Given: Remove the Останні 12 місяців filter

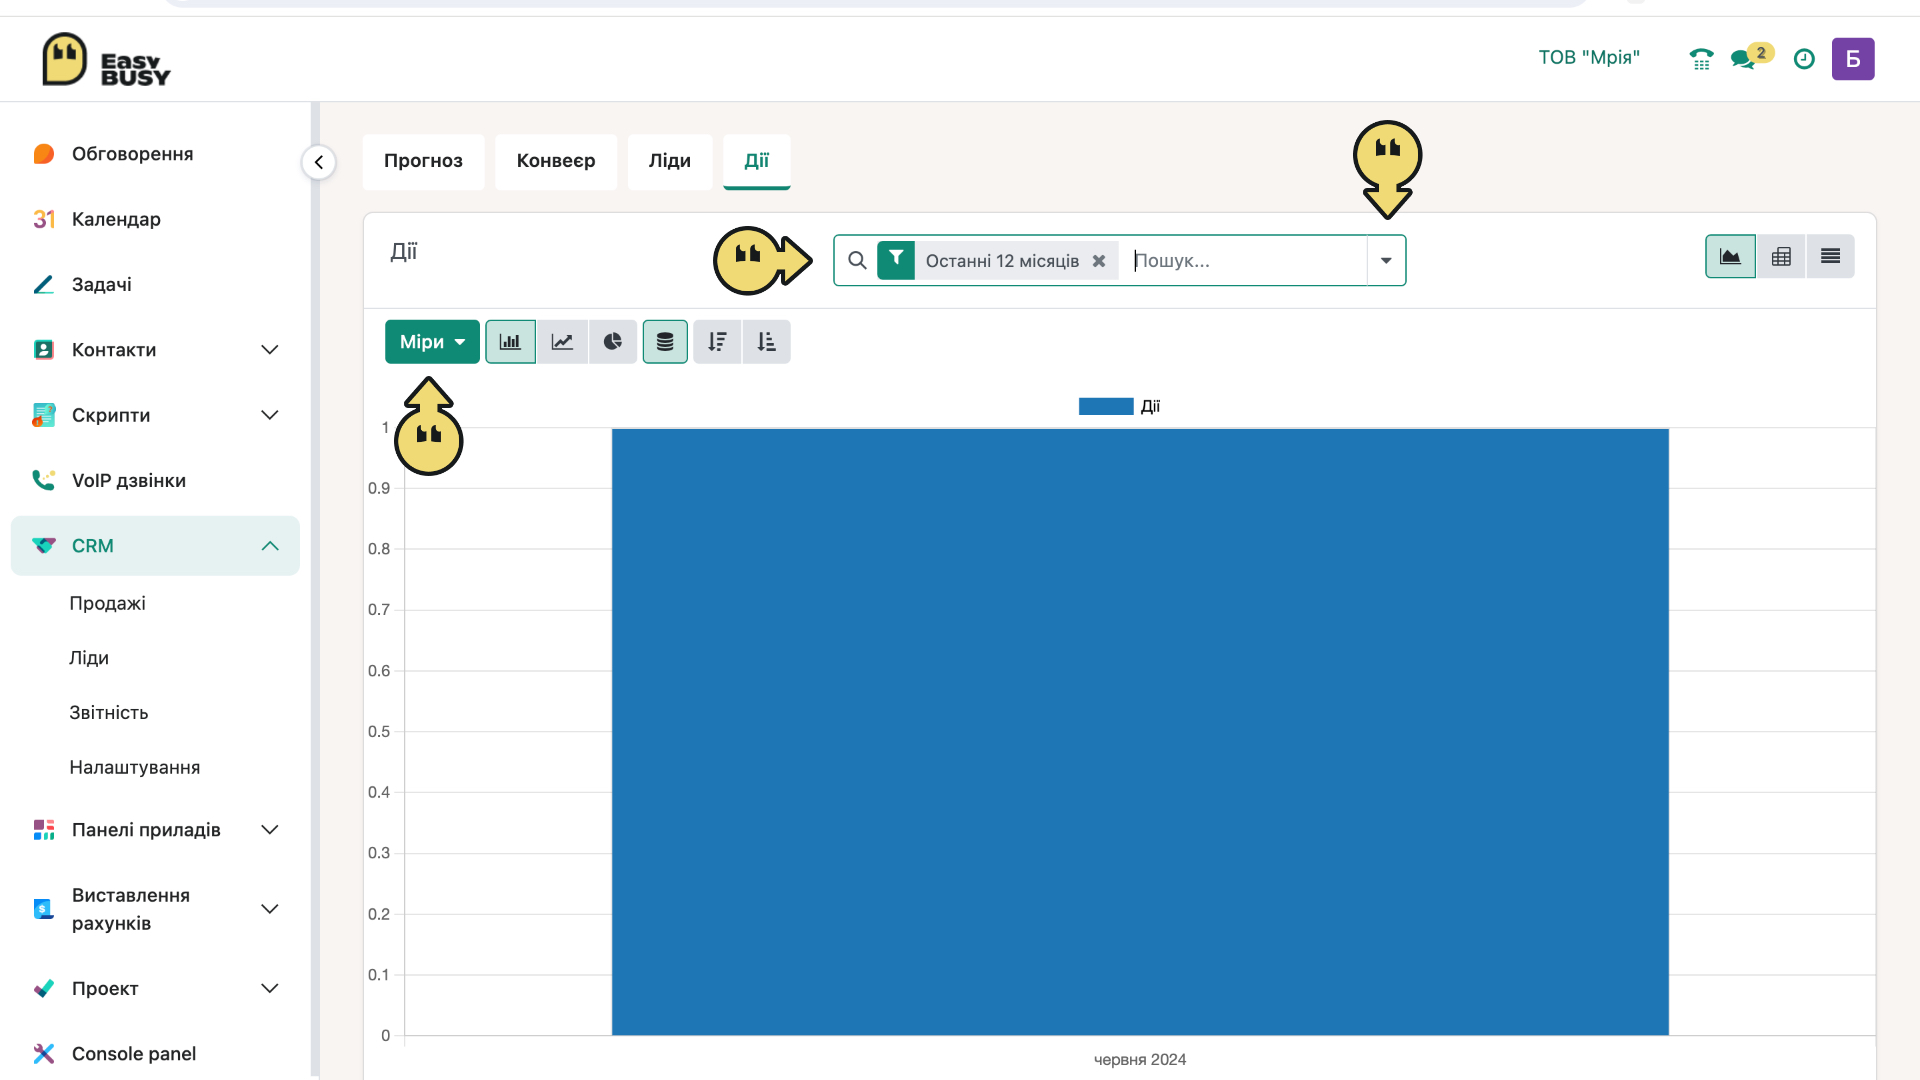Looking at the screenshot, I should click(x=1099, y=261).
